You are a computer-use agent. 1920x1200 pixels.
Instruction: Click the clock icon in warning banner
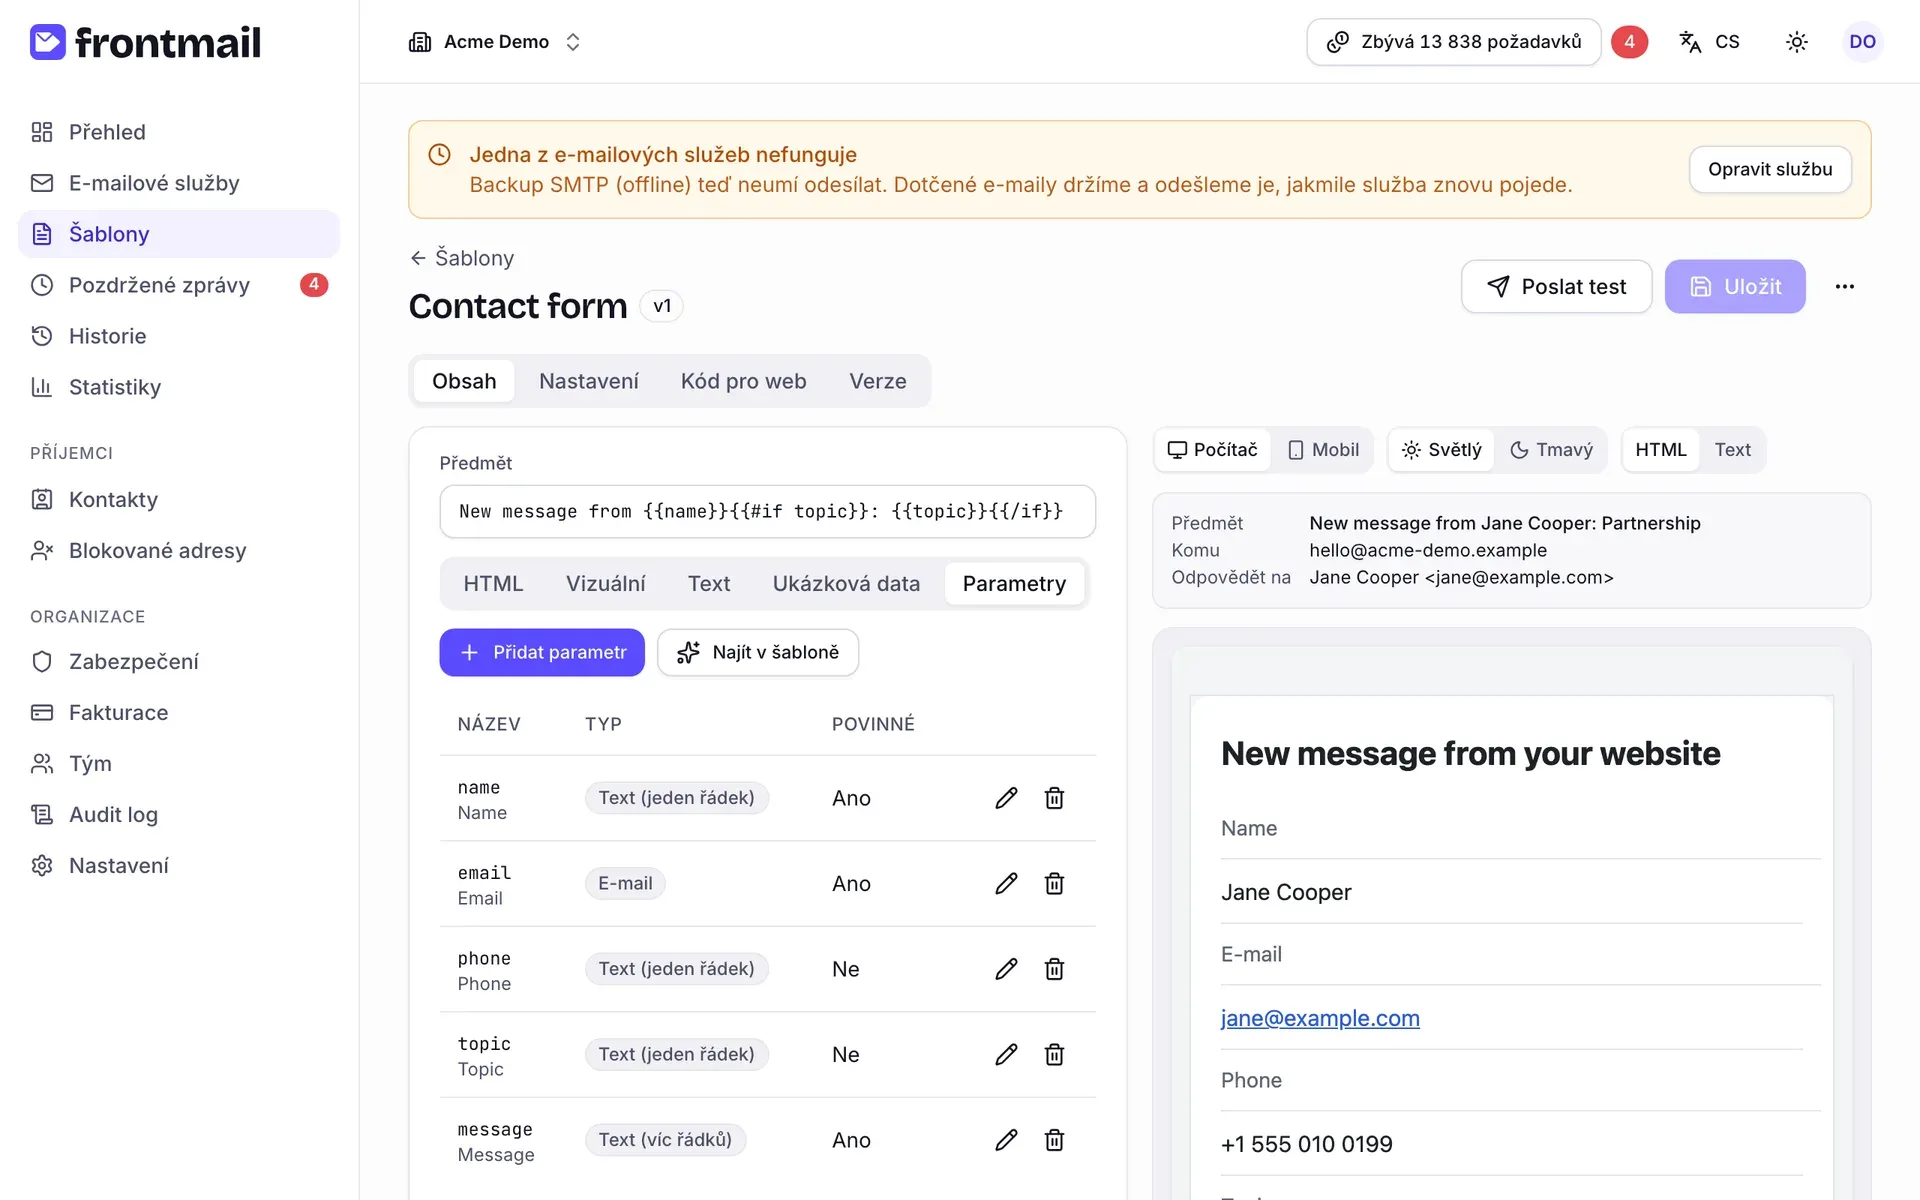click(439, 155)
